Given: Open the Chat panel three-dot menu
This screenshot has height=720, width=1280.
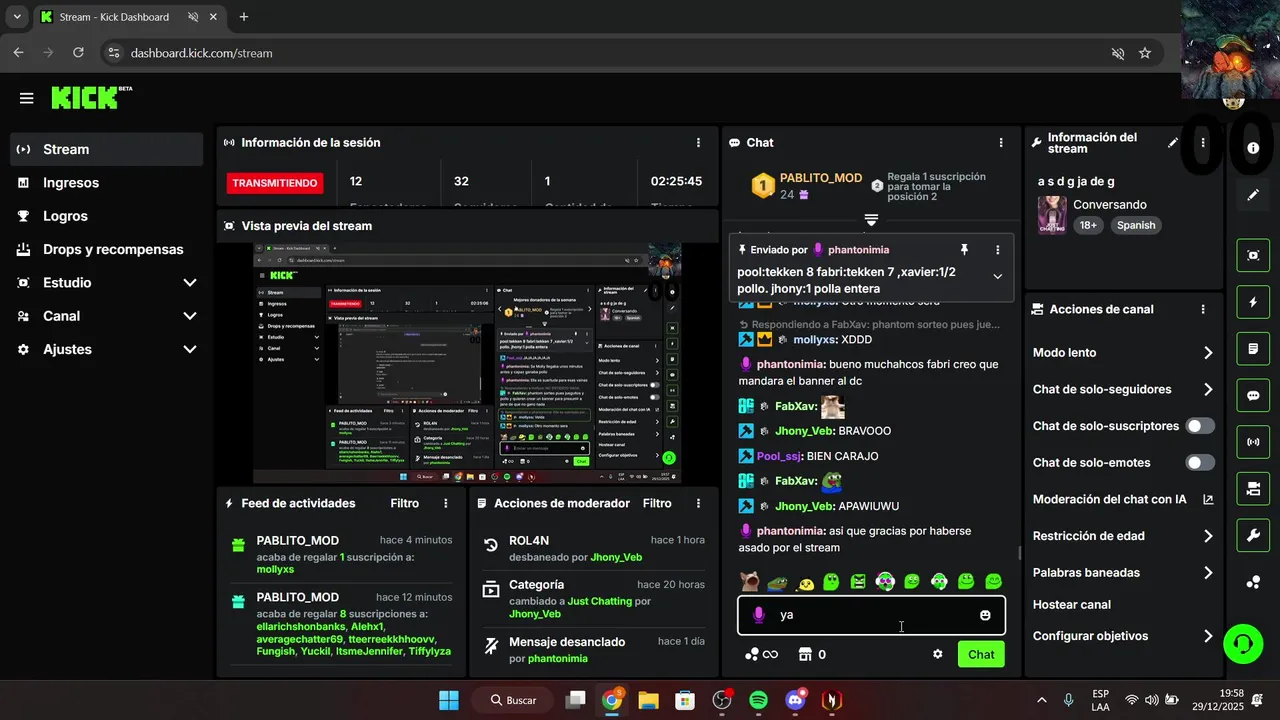Looking at the screenshot, I should click(1001, 143).
